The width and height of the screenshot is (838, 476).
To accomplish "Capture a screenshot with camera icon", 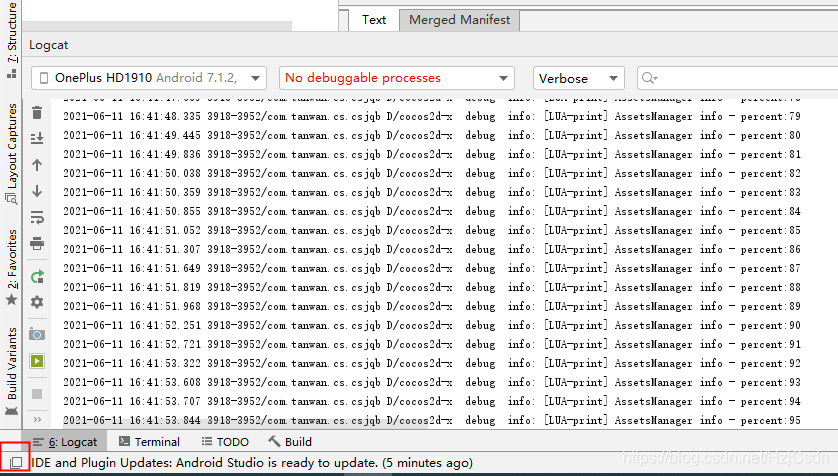I will tap(37, 334).
